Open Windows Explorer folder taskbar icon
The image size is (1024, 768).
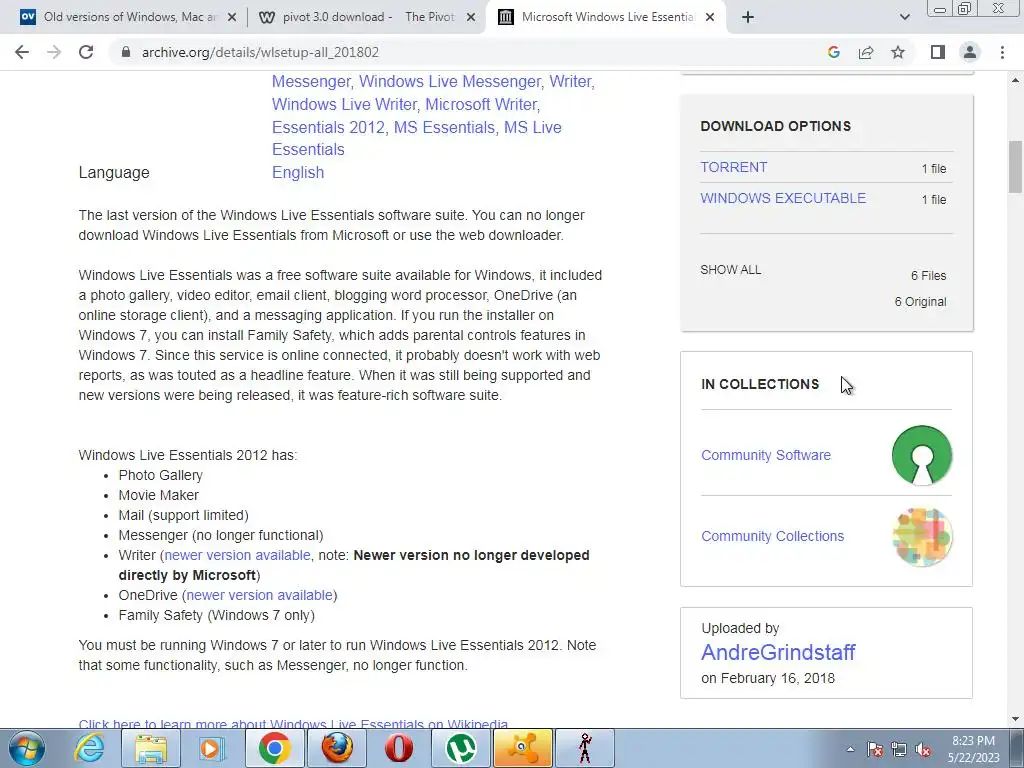click(x=151, y=748)
